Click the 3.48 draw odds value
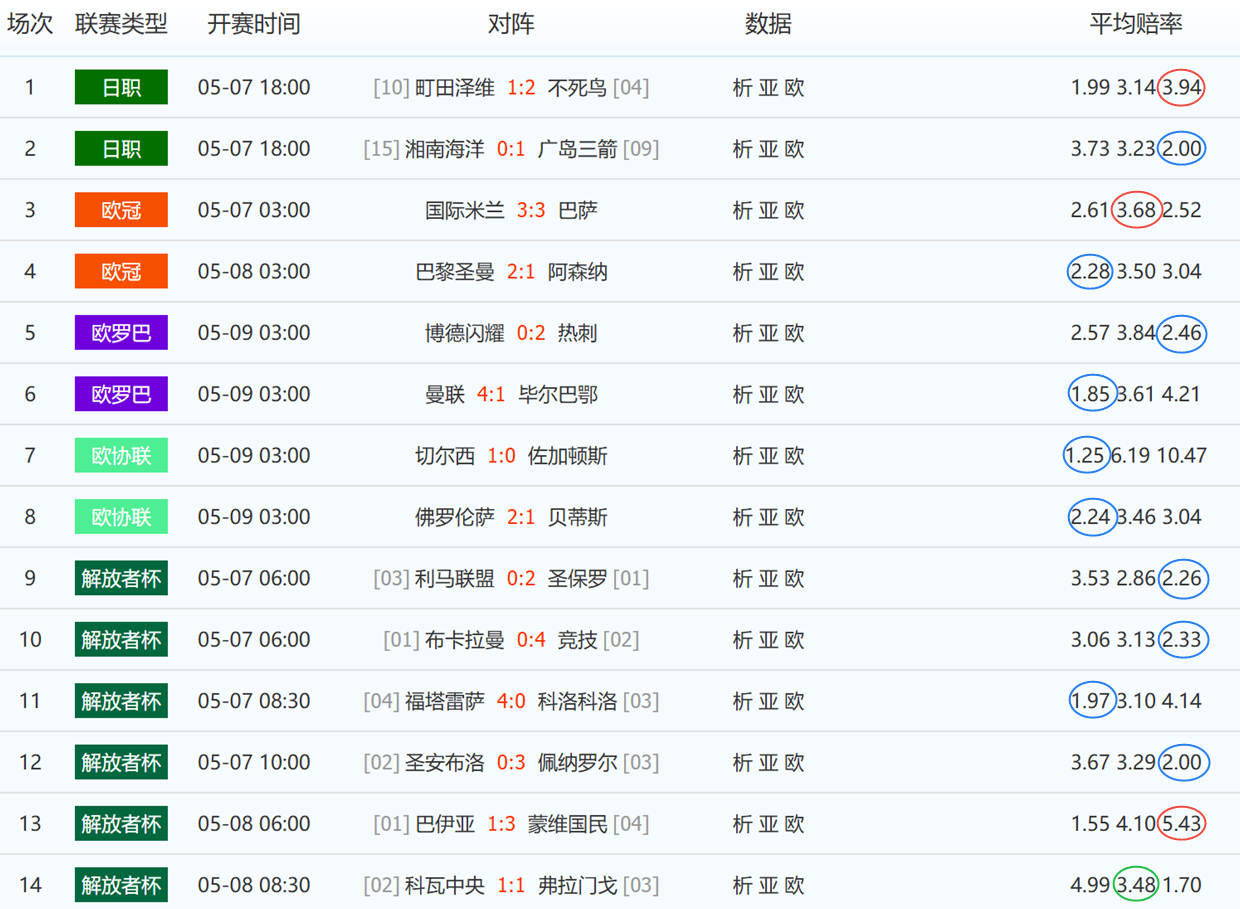The image size is (1240, 909). [x=1136, y=885]
